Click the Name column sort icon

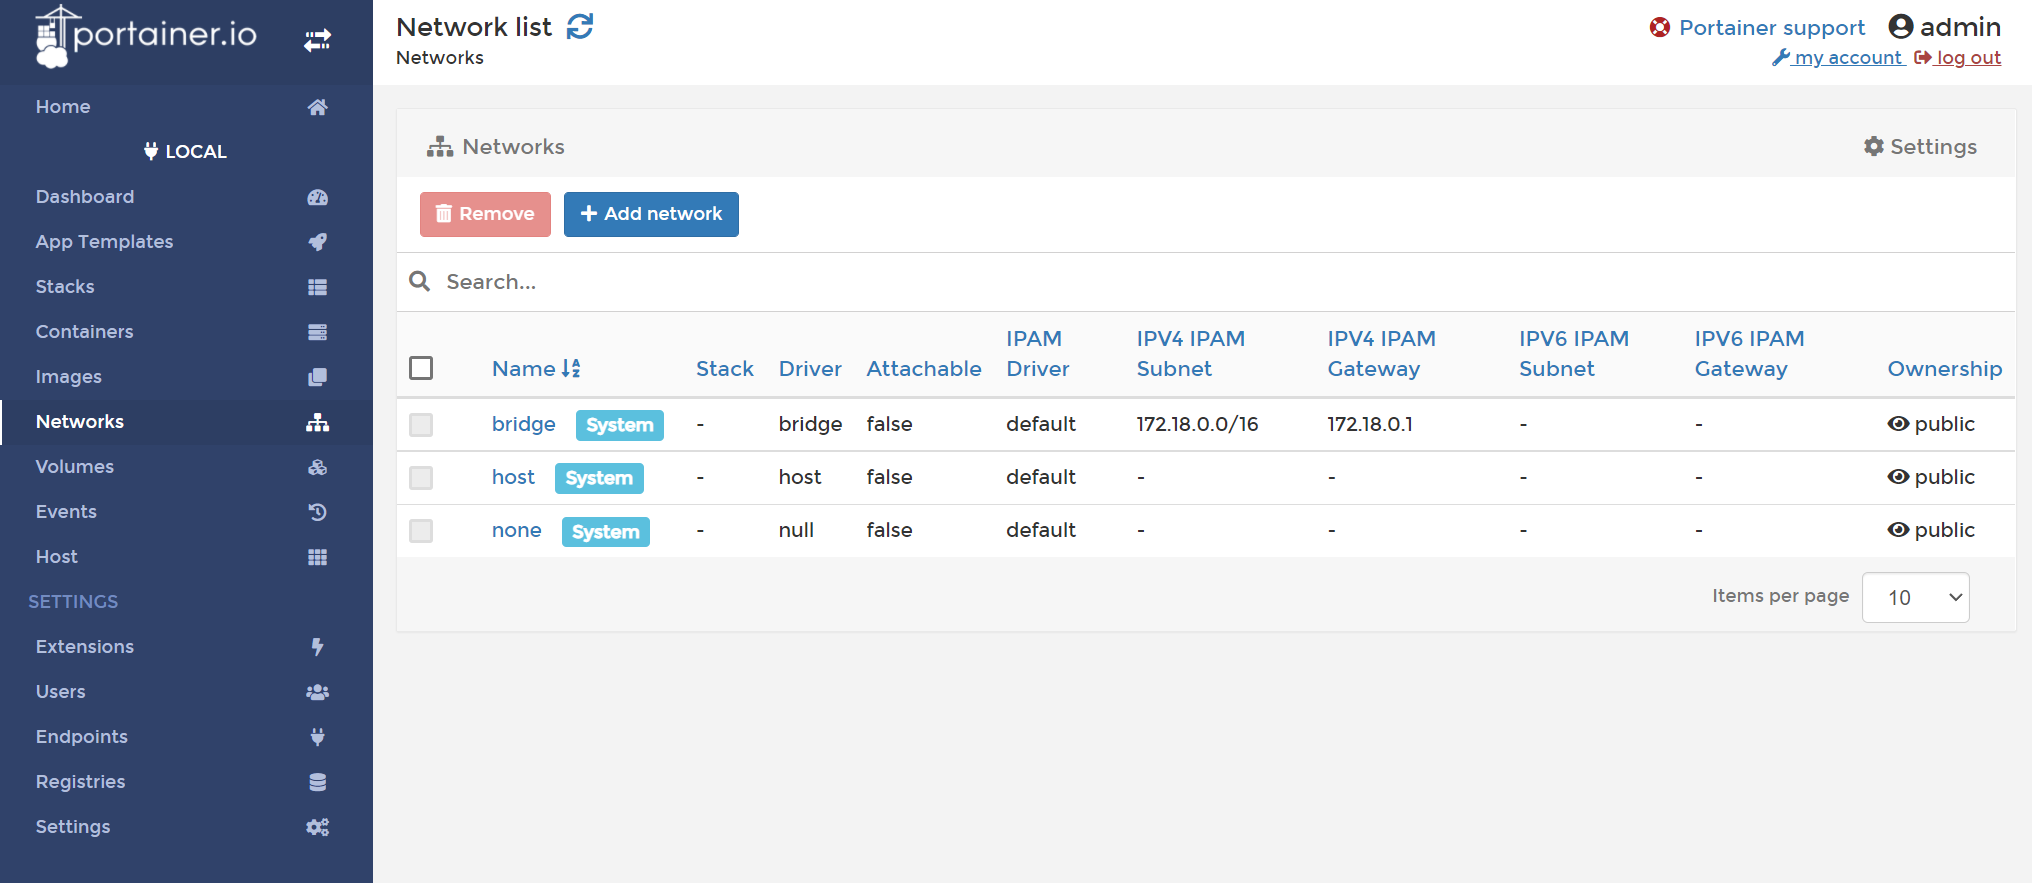[x=571, y=368]
